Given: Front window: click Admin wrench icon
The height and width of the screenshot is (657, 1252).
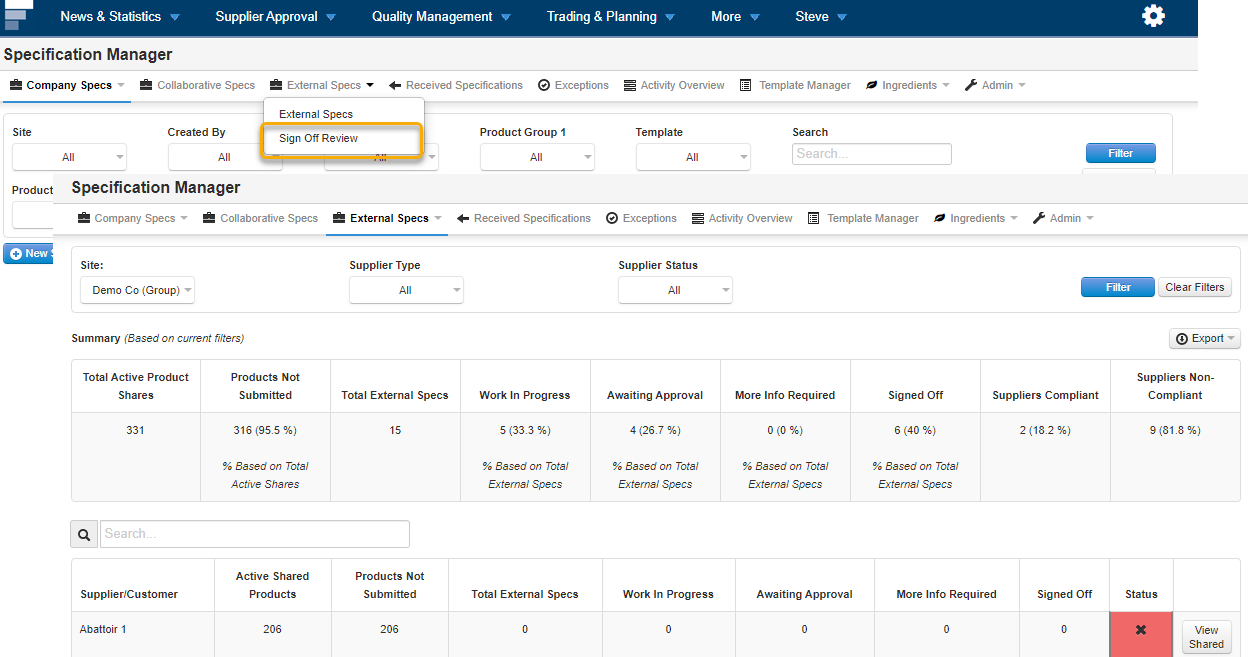Looking at the screenshot, I should click(1039, 218).
